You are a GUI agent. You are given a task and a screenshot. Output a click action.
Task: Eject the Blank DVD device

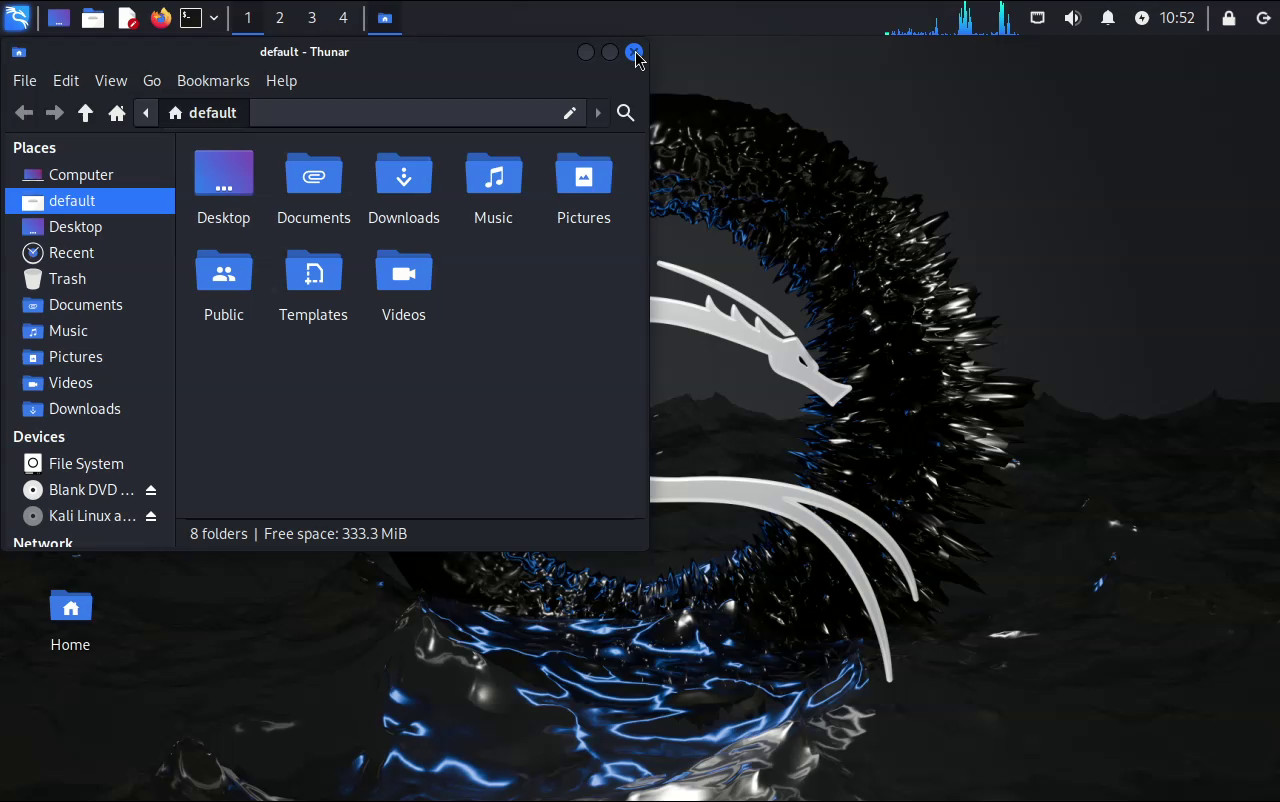tap(151, 490)
